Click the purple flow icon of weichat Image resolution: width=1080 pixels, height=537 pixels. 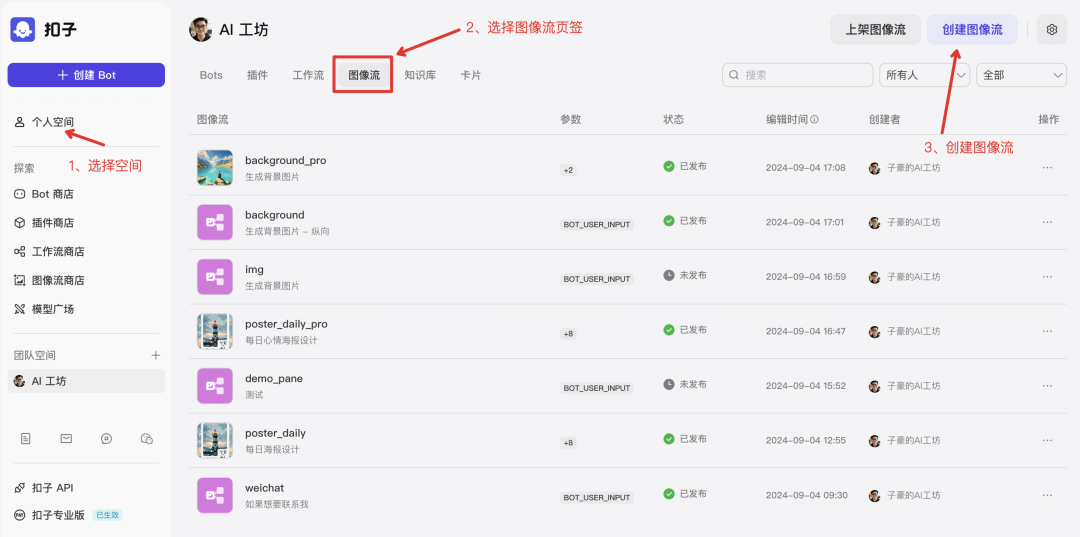tap(215, 495)
